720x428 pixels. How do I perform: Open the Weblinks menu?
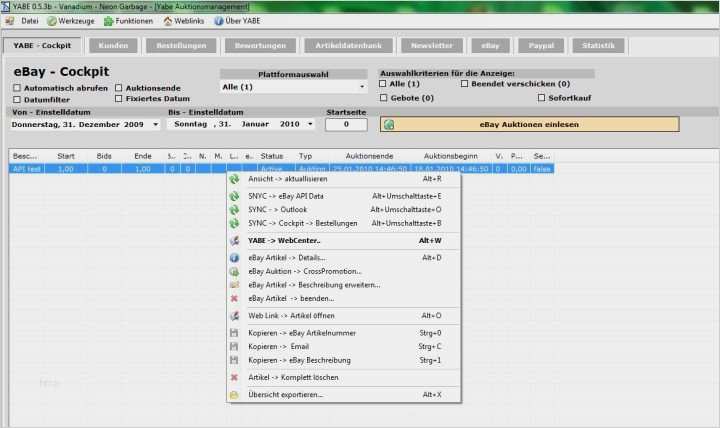189,21
